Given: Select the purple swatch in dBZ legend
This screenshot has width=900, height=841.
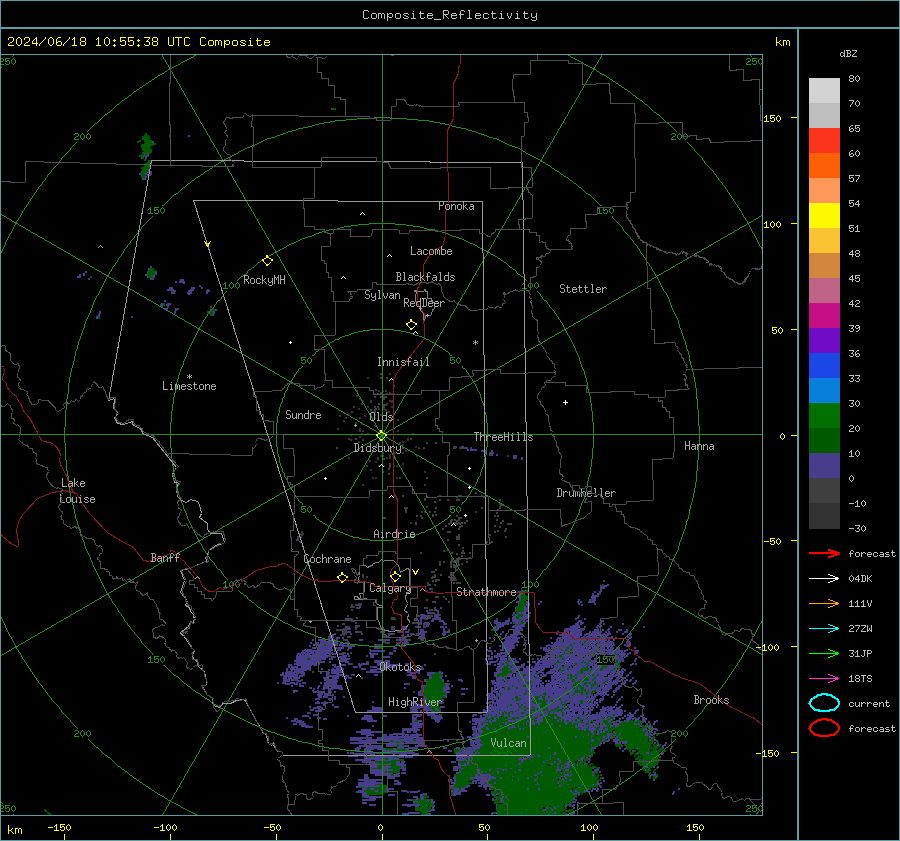Looking at the screenshot, I should click(824, 340).
